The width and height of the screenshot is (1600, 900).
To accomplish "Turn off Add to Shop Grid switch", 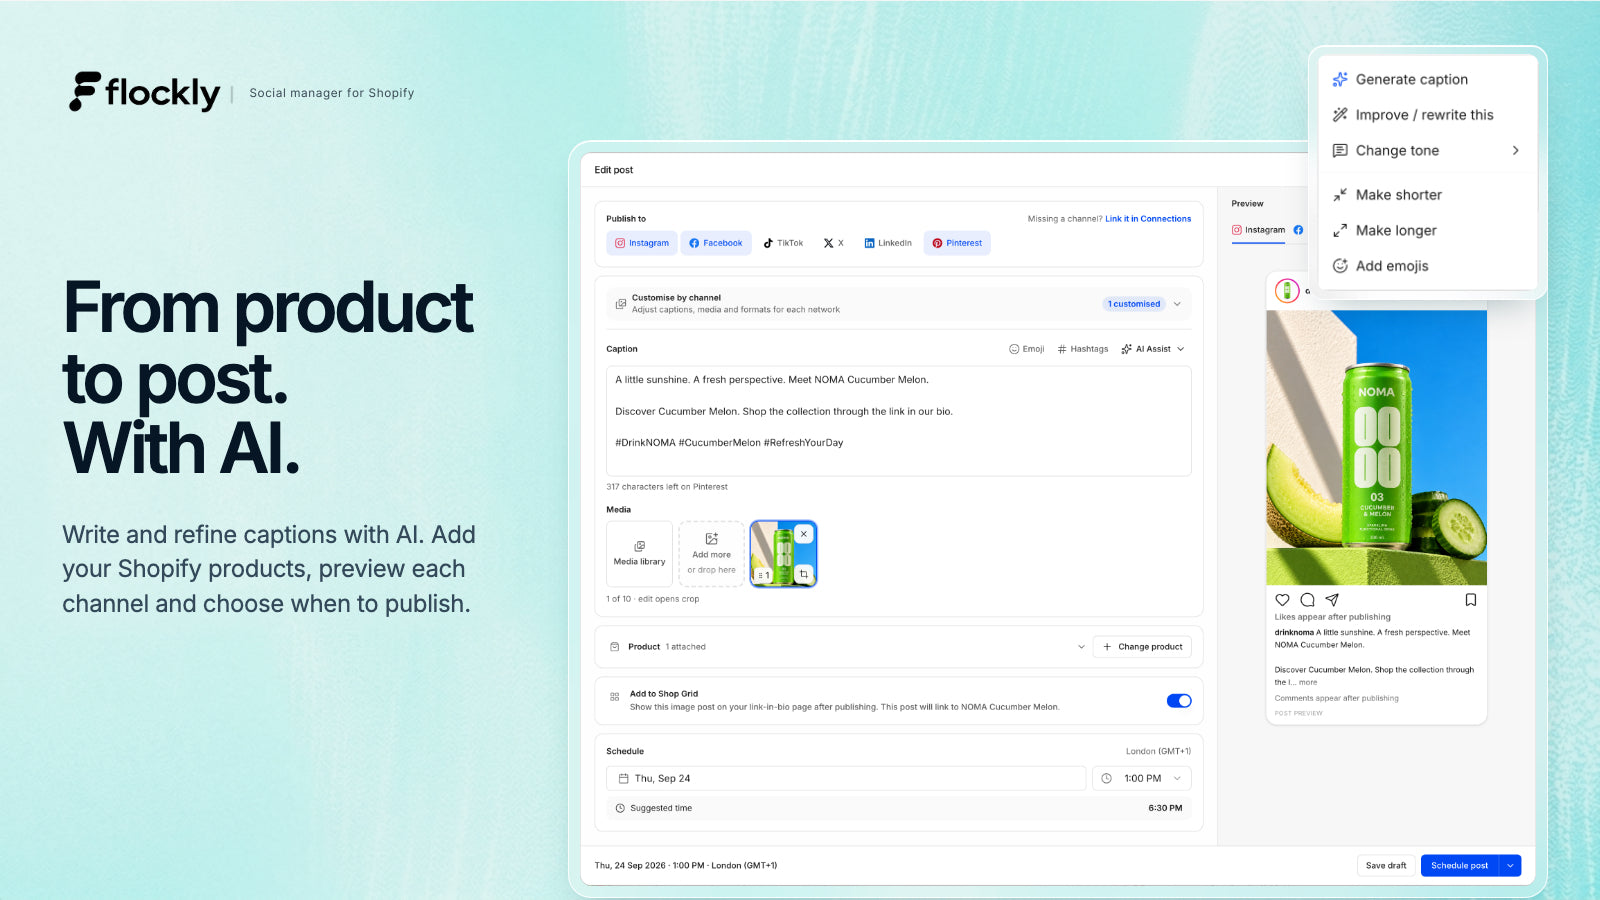I will 1179,700.
